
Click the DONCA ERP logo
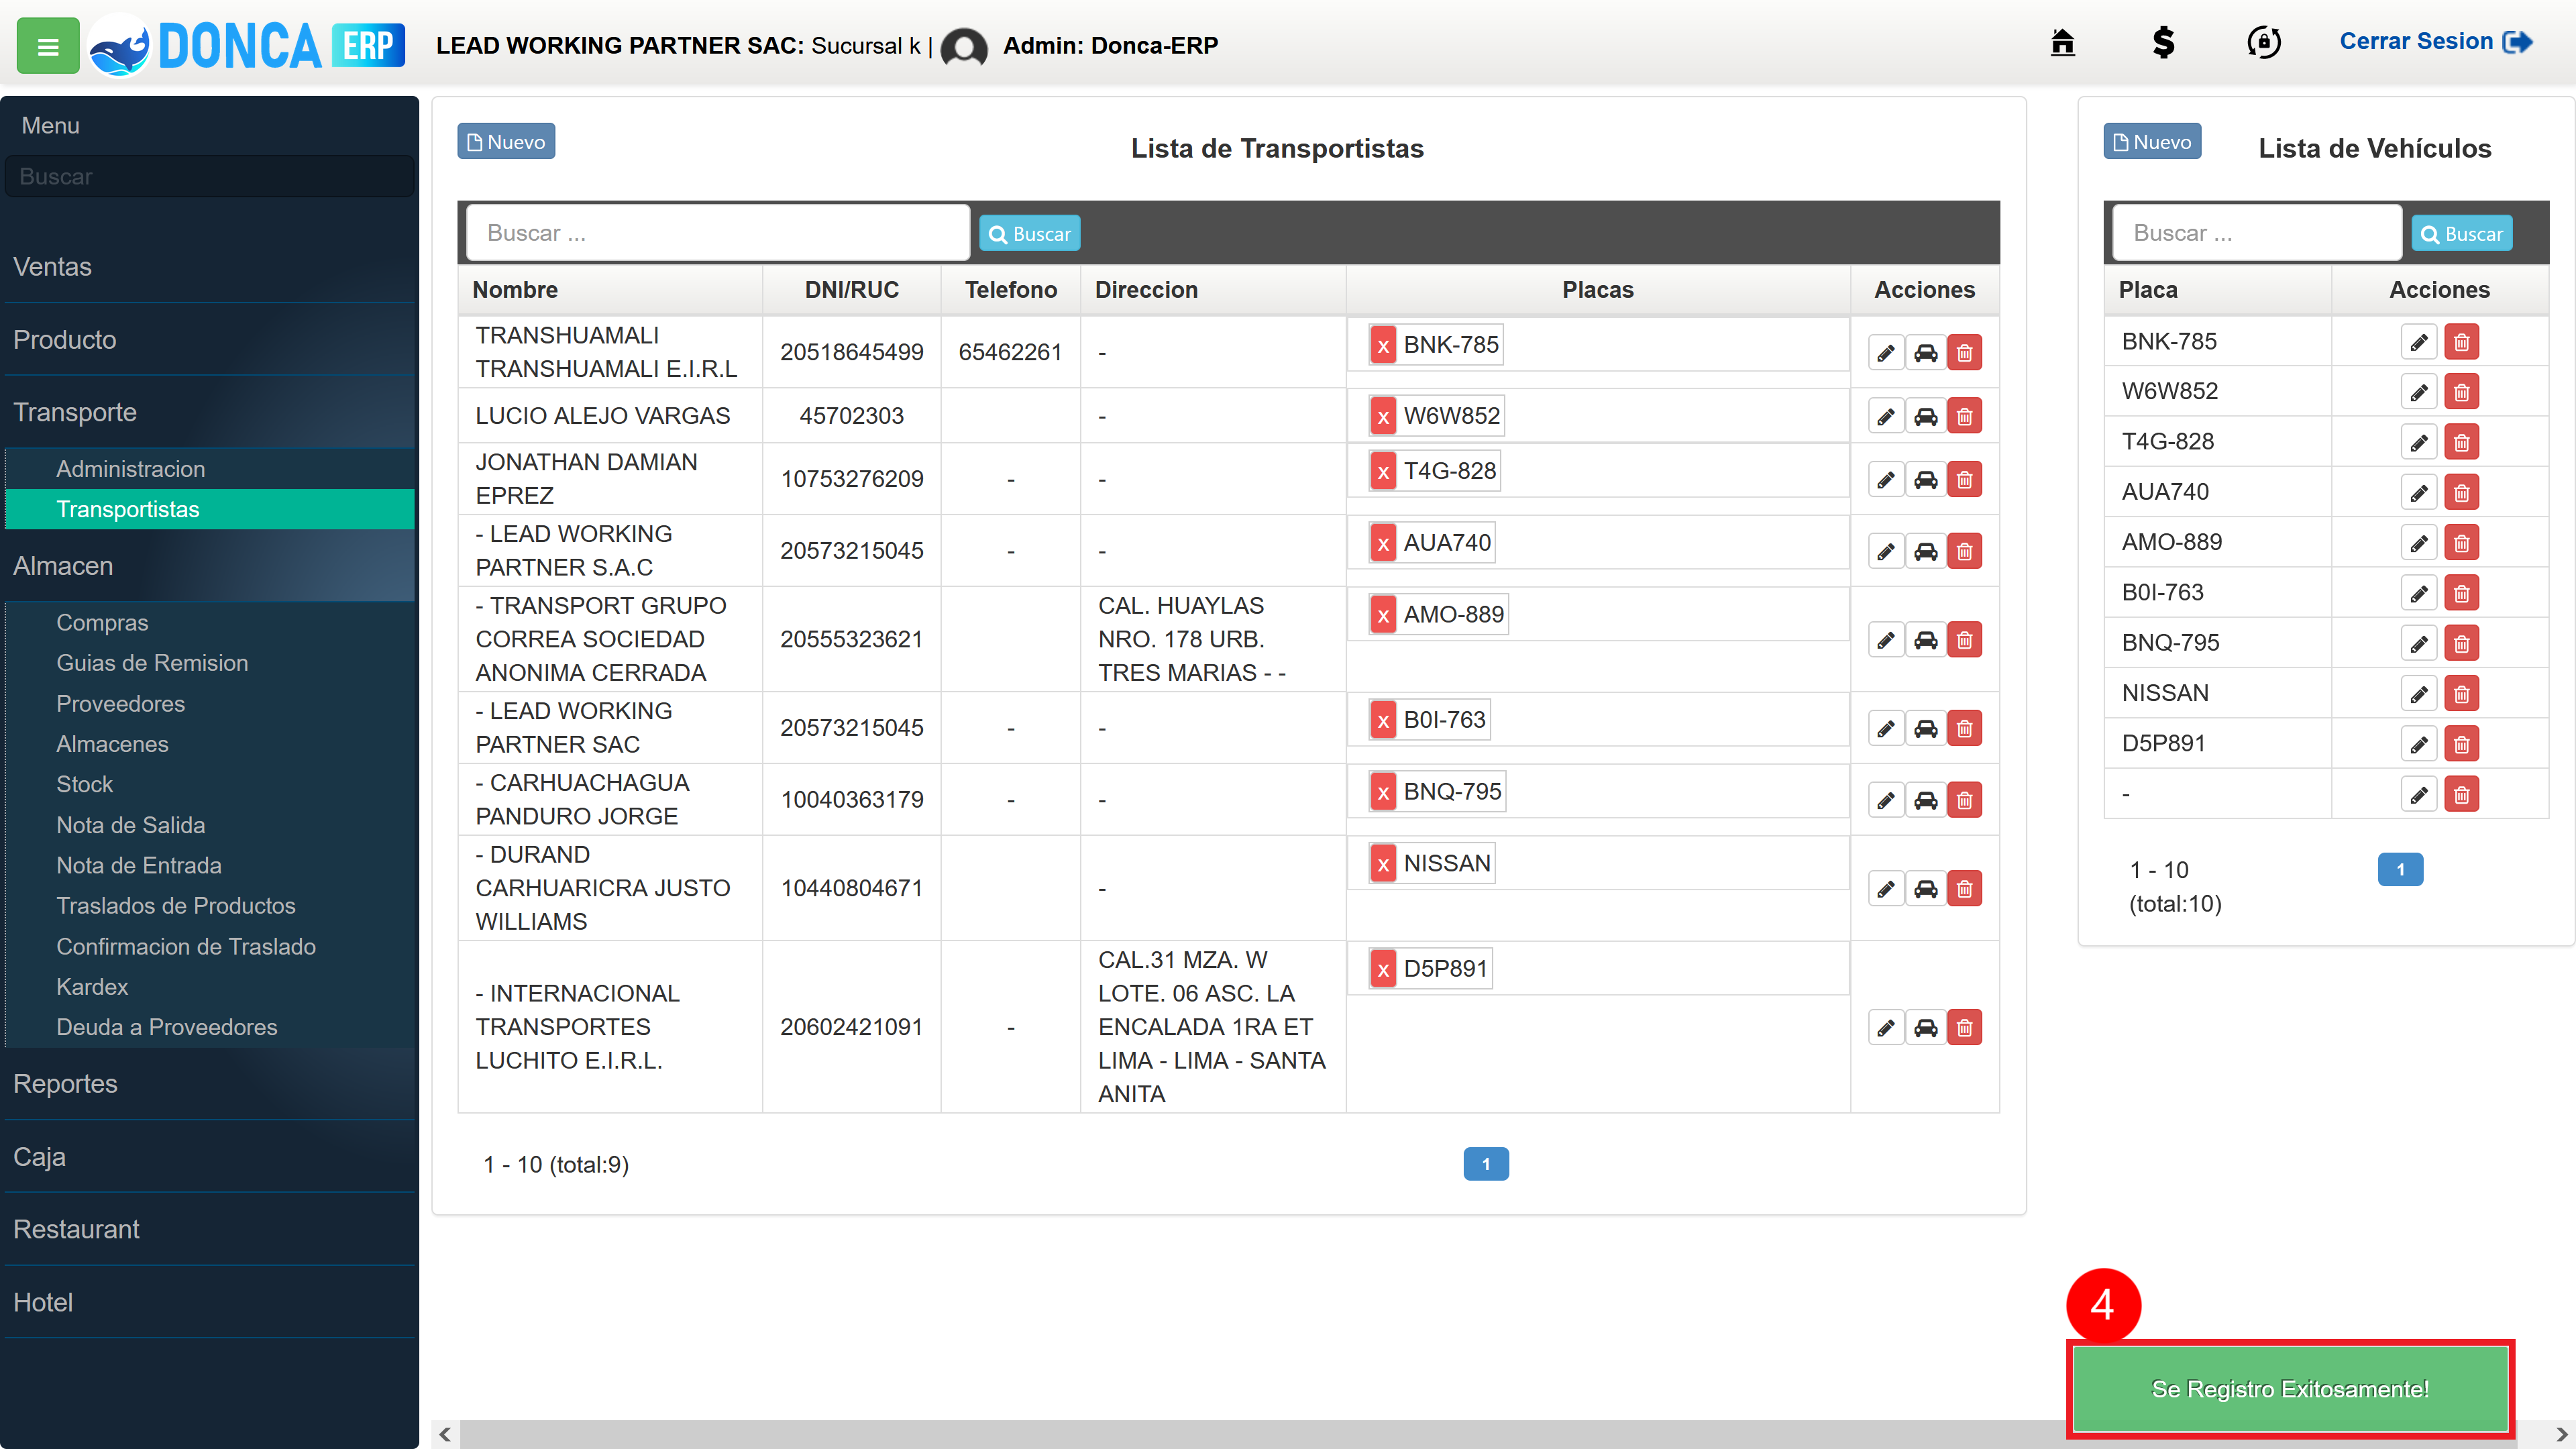(x=247, y=46)
